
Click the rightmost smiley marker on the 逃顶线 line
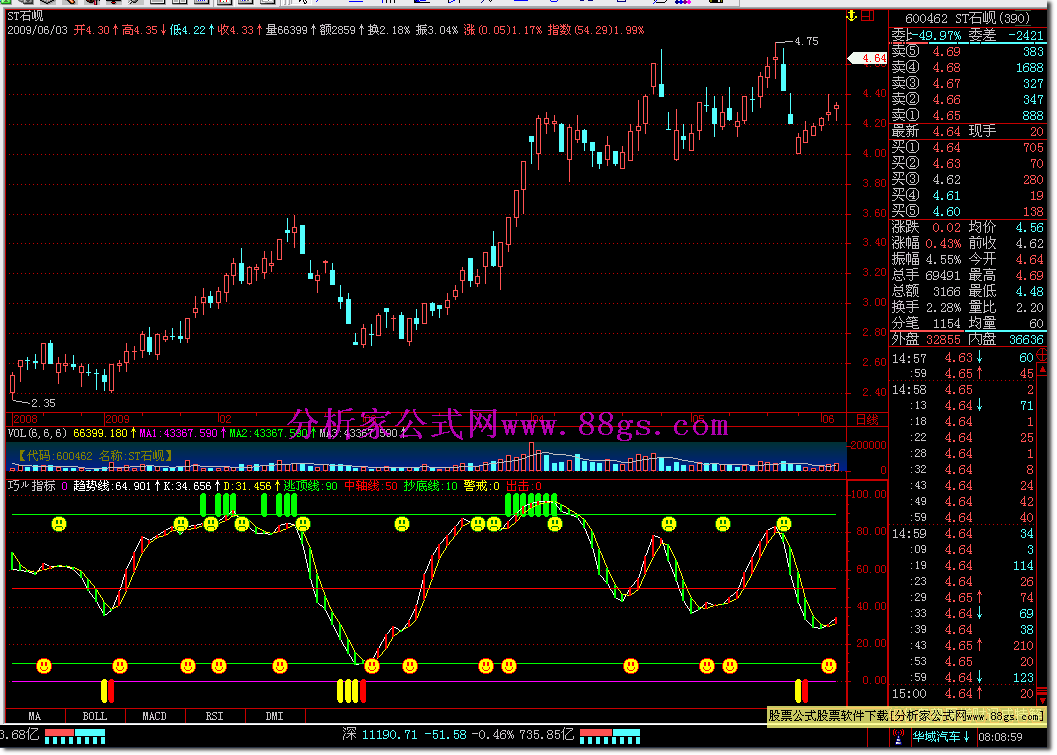tap(783, 523)
